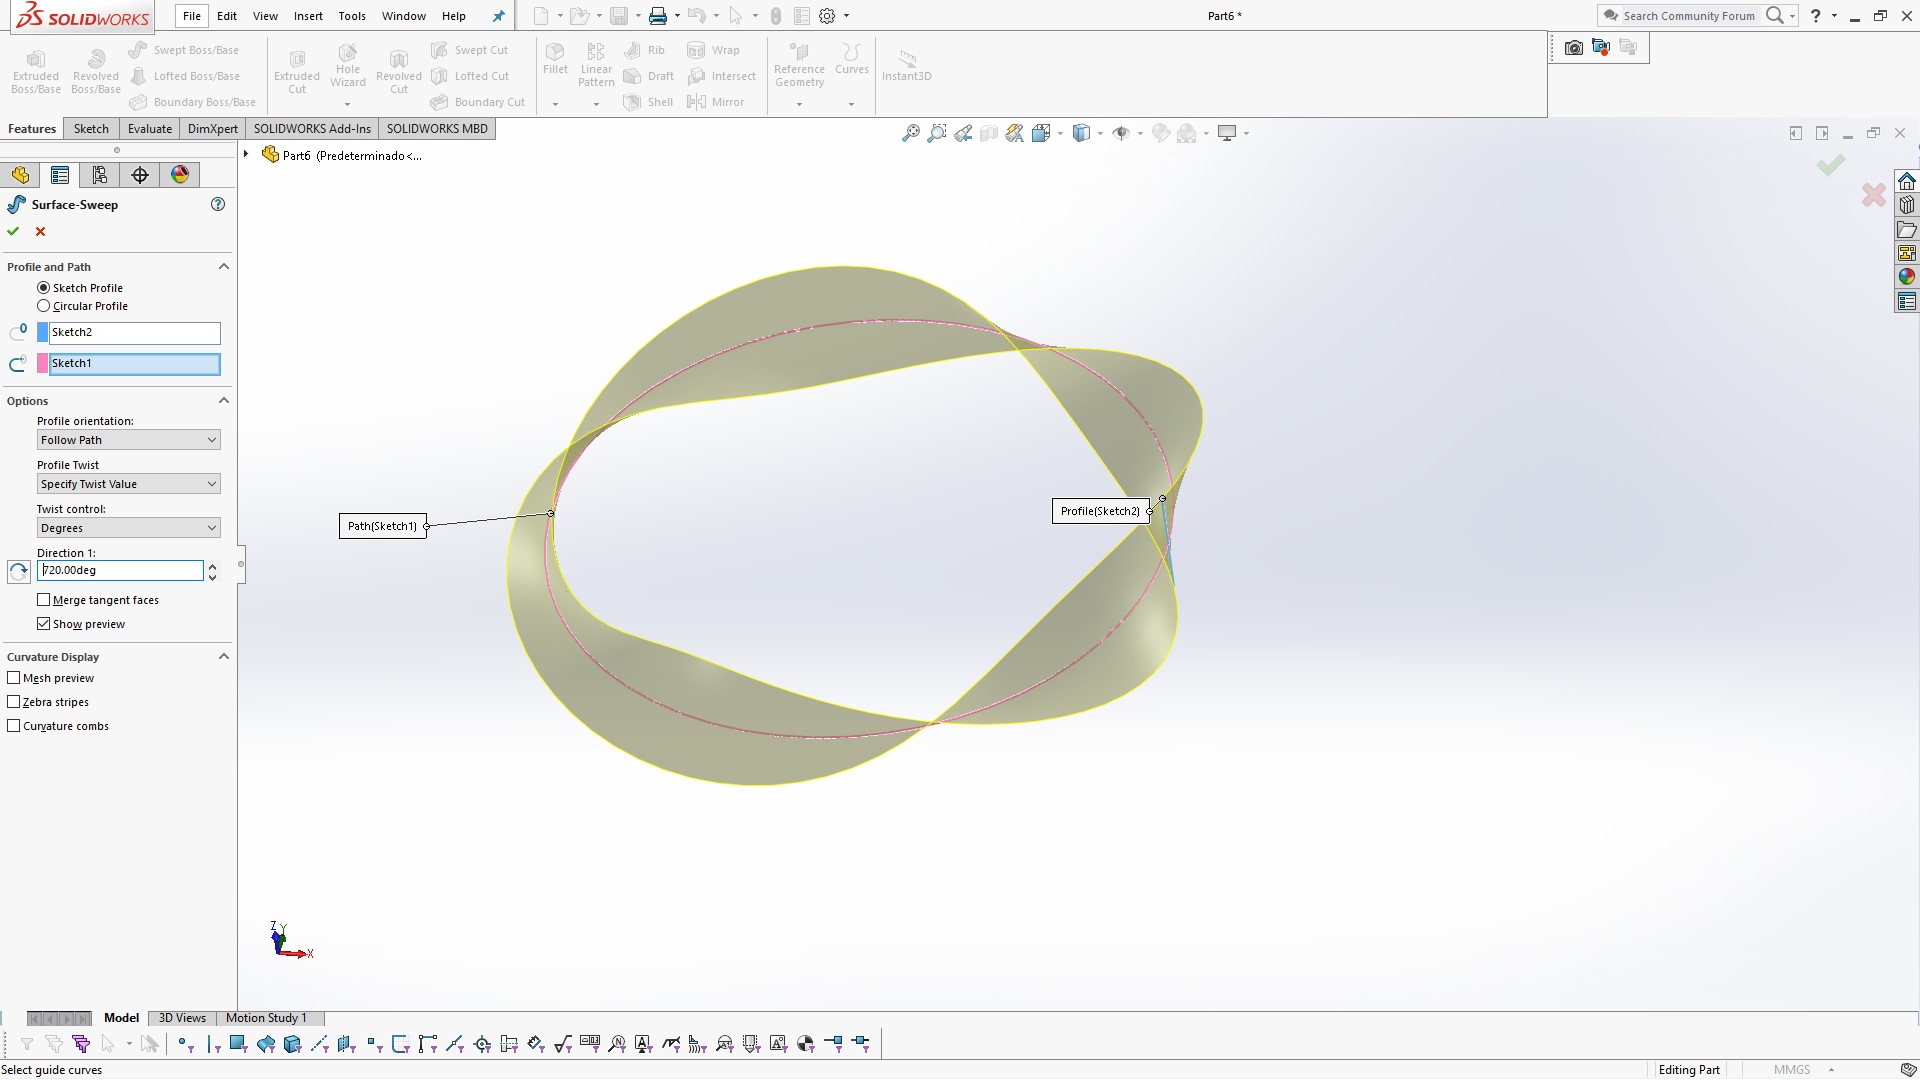Open the Insert menu
Viewport: 1920px width, 1080px height.
coord(307,16)
